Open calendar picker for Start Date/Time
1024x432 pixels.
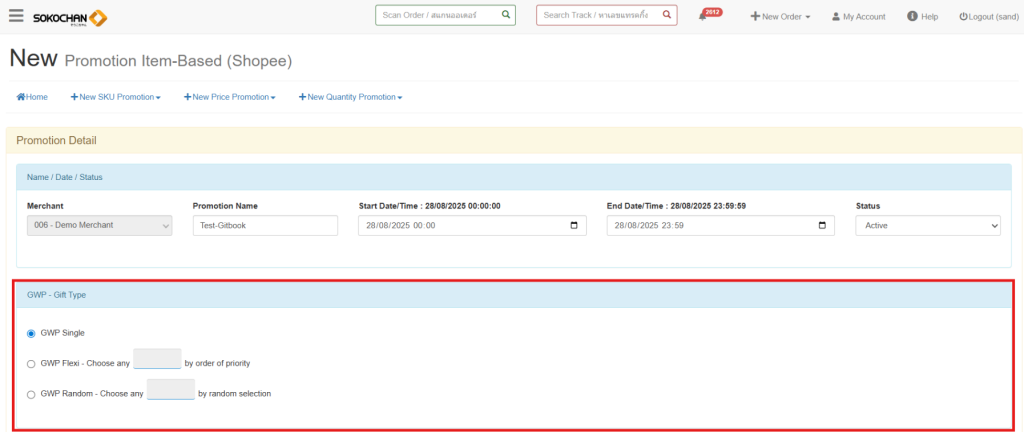point(574,226)
